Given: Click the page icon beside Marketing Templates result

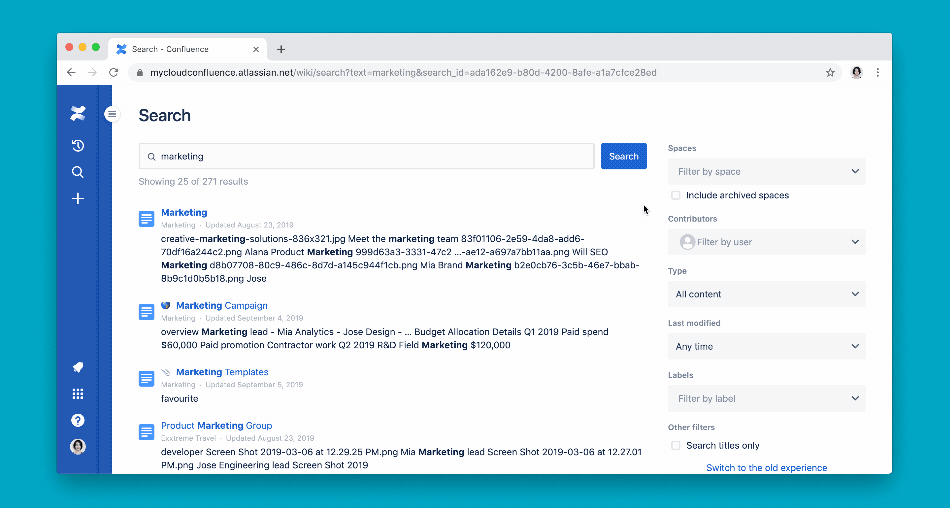Looking at the screenshot, I should [x=146, y=378].
